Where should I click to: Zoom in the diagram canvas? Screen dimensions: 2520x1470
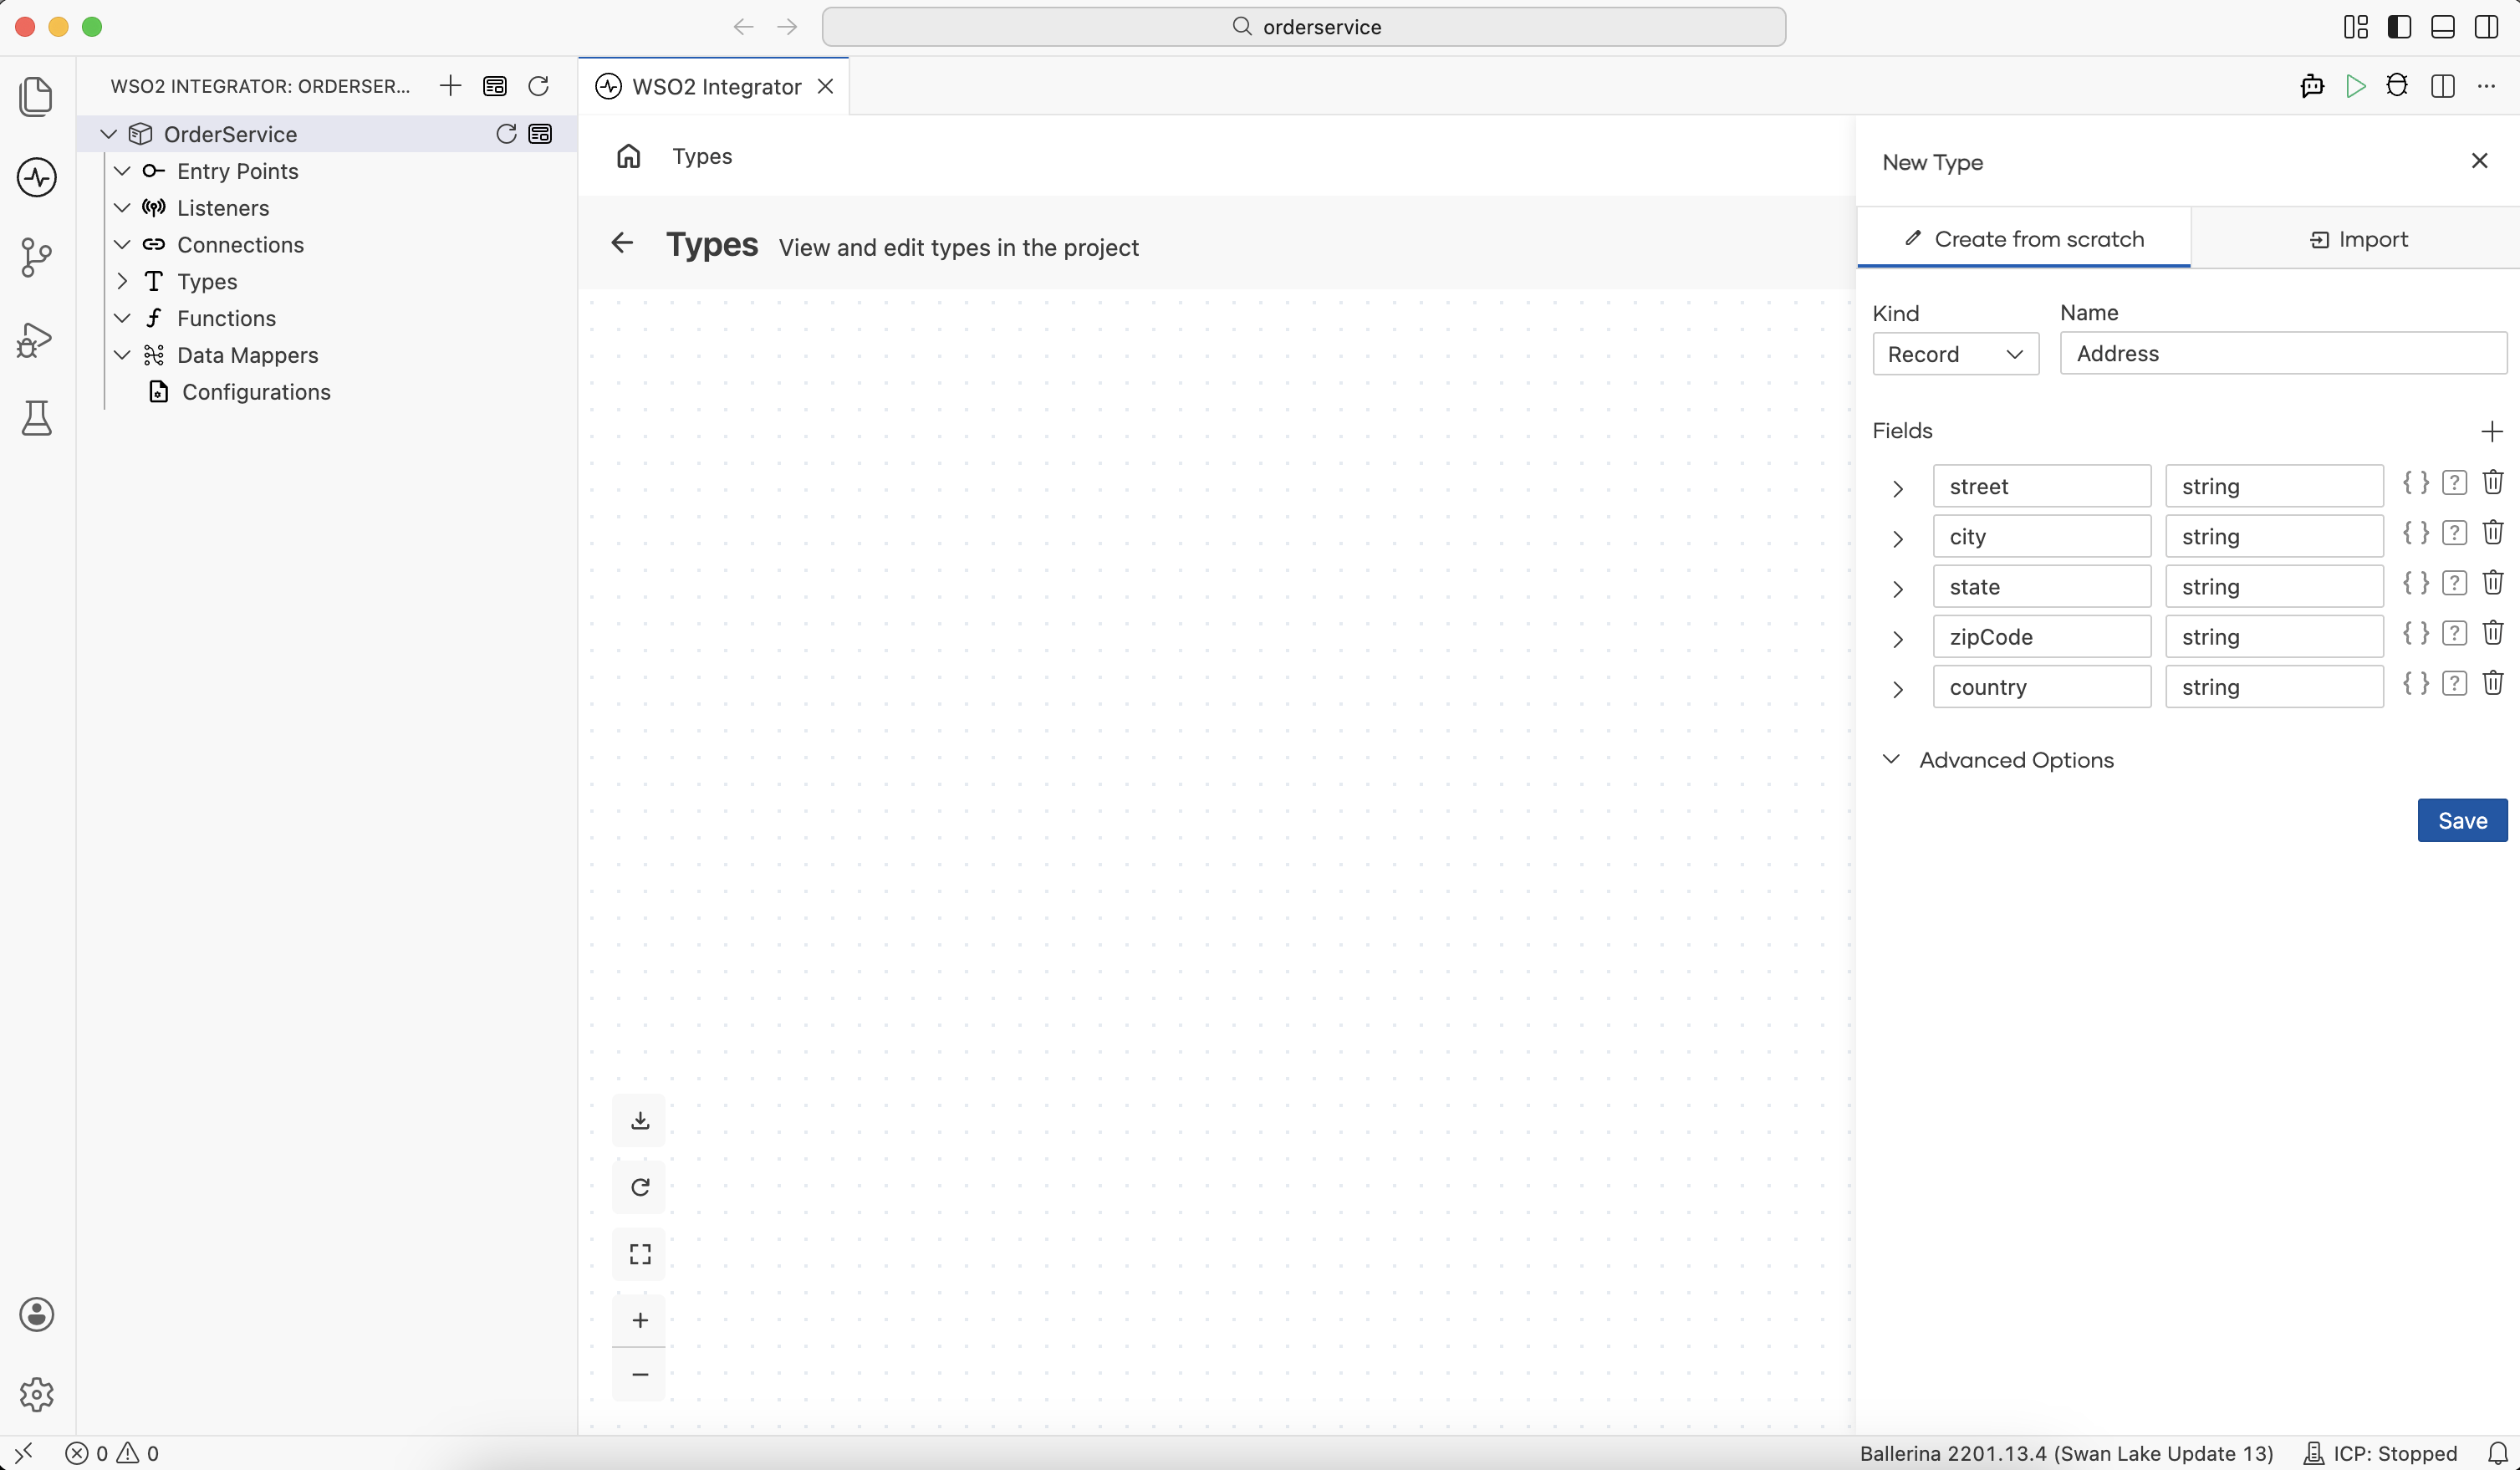[640, 1320]
